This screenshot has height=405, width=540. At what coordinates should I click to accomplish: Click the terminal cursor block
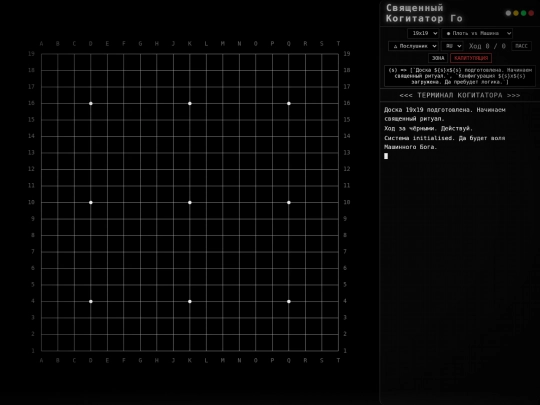click(386, 156)
